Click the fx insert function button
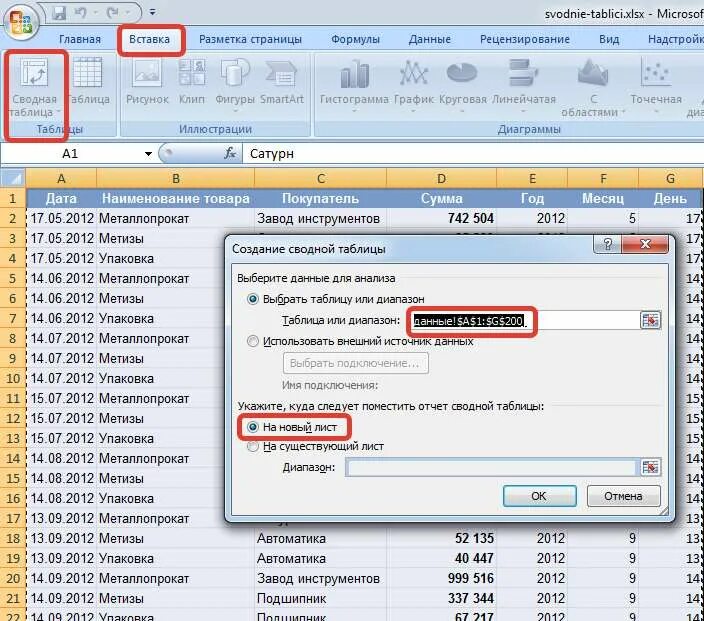This screenshot has width=704, height=621. (229, 154)
